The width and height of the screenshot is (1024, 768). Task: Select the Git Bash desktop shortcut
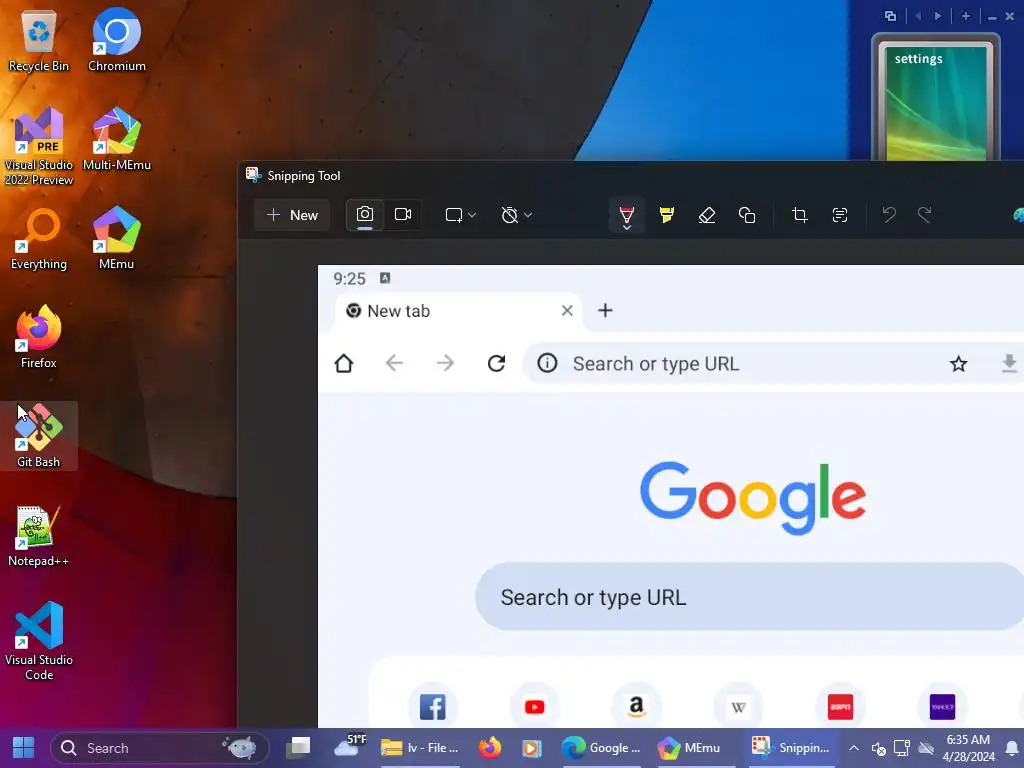tap(39, 436)
